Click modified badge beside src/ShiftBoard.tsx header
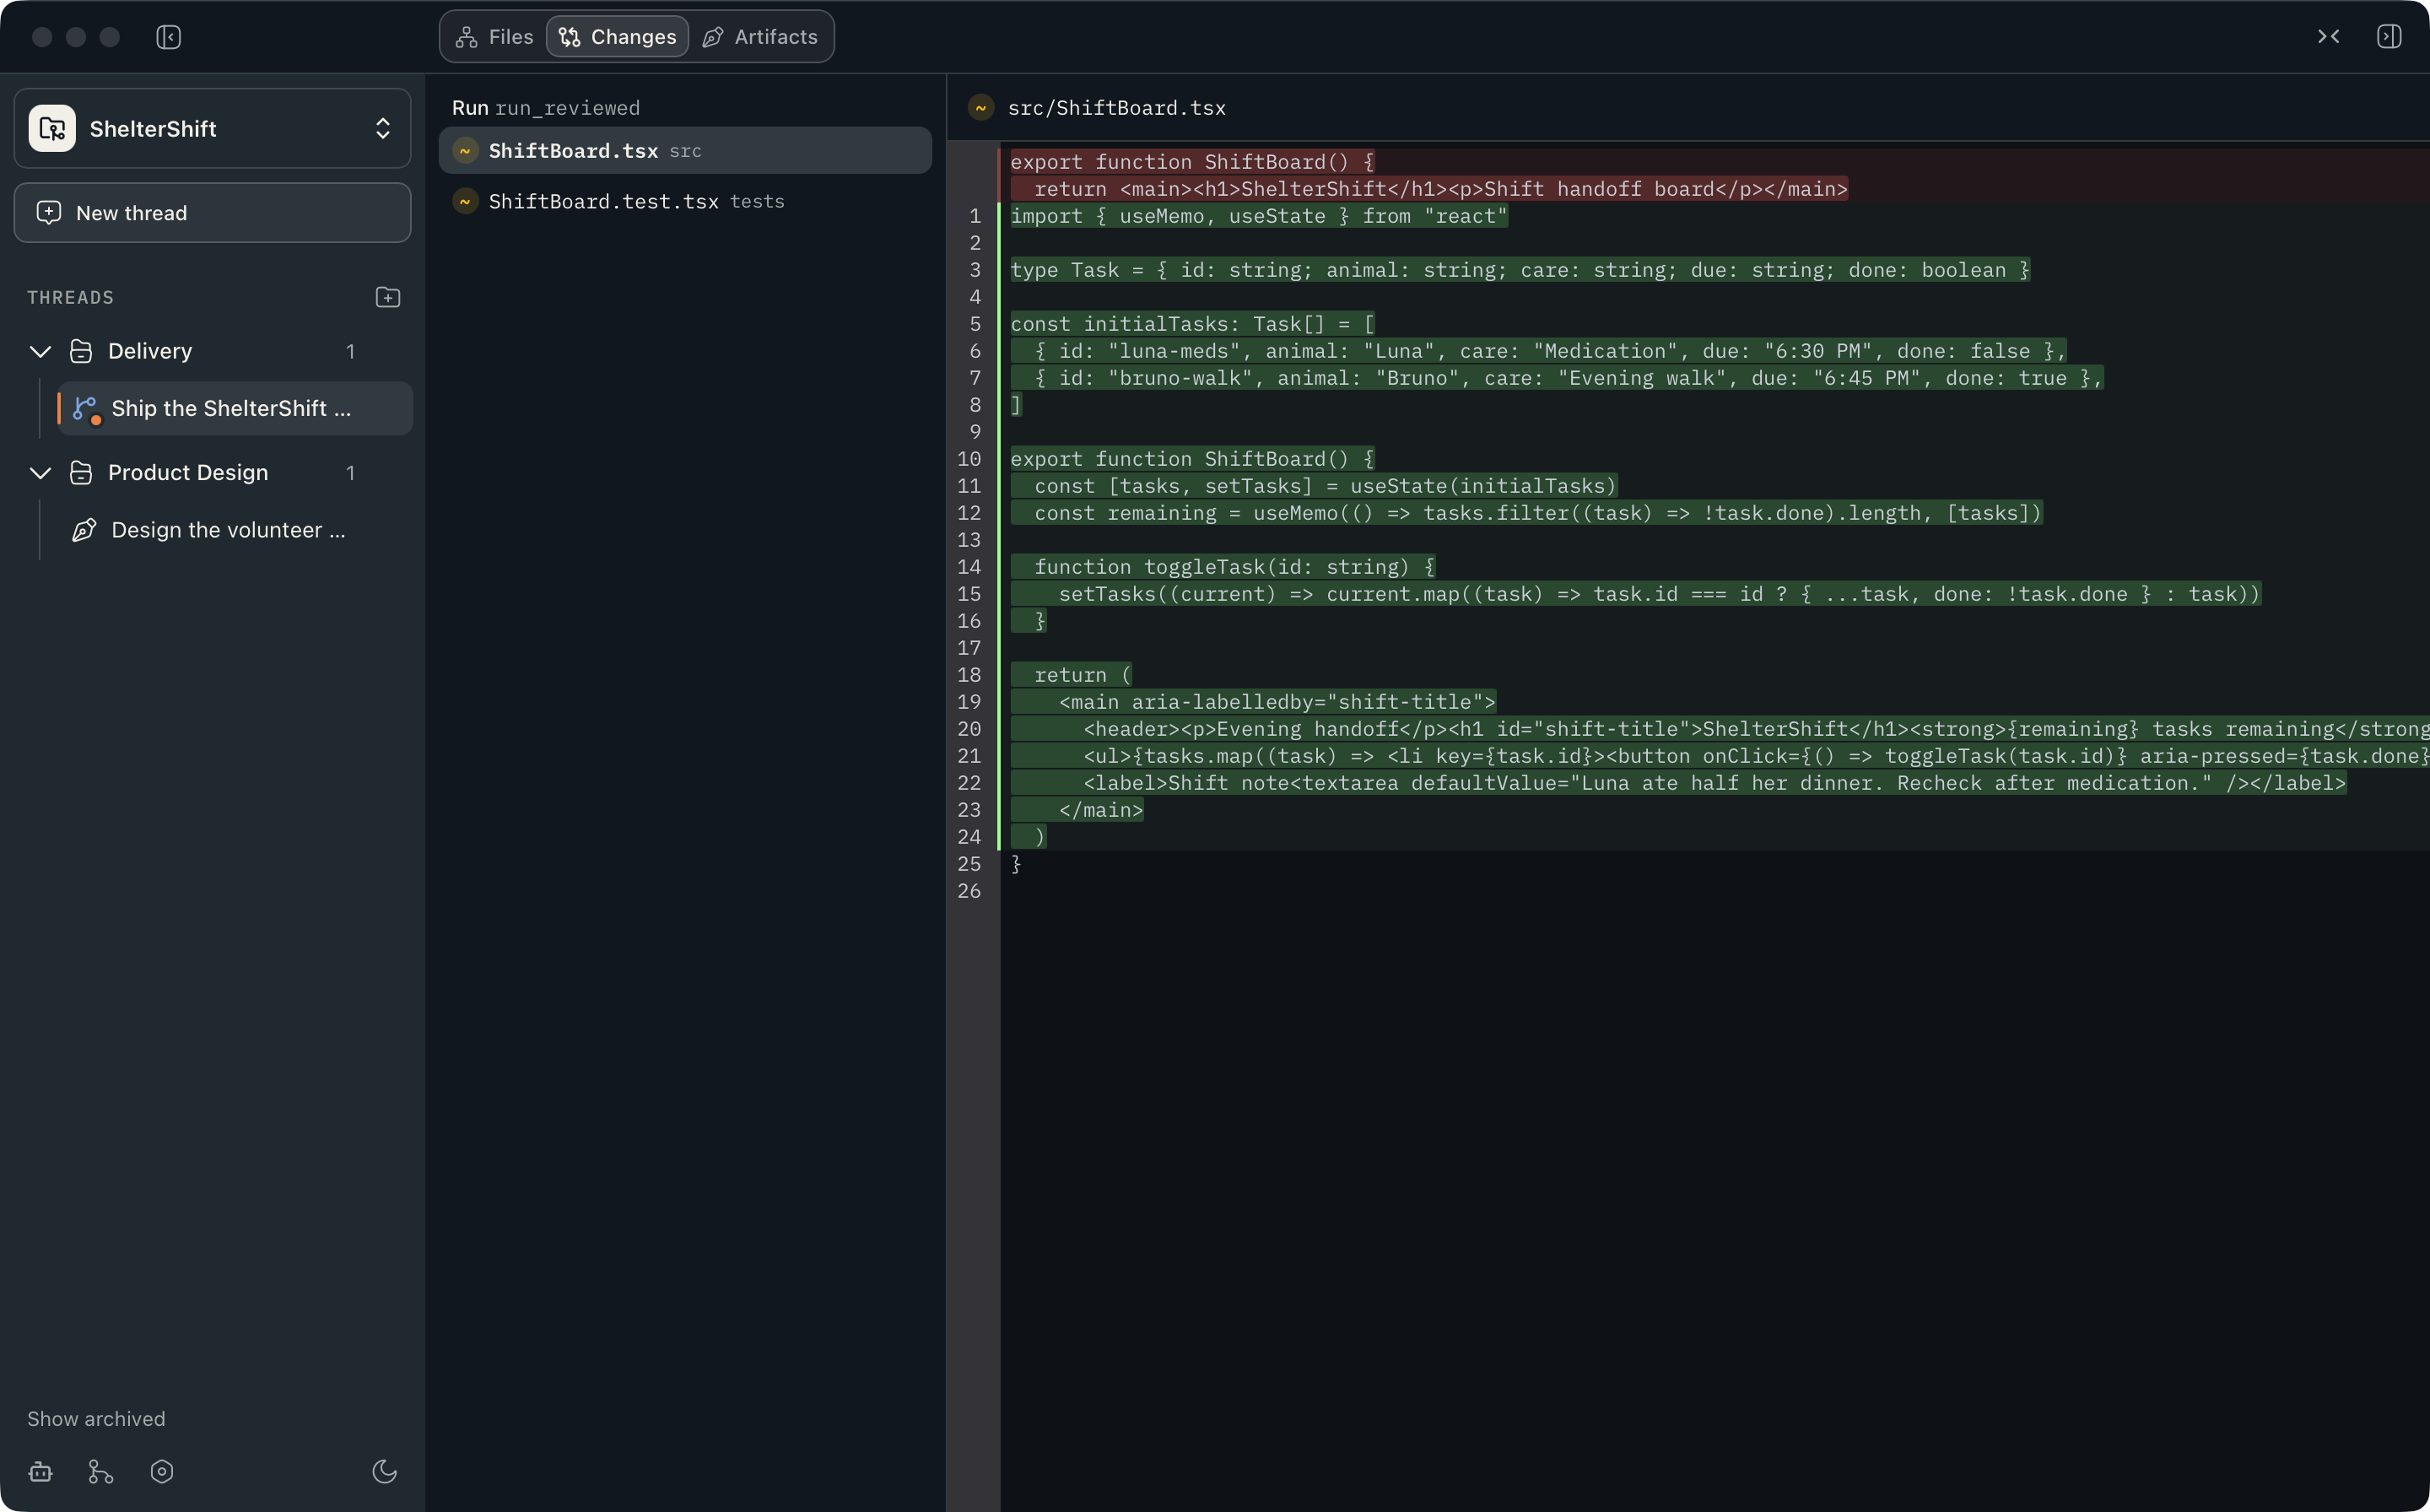Viewport: 2430px width, 1512px height. tap(981, 108)
